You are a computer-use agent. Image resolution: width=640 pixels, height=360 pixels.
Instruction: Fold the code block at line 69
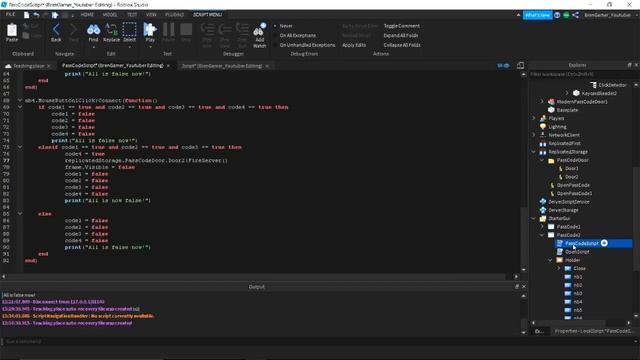coord(20,107)
